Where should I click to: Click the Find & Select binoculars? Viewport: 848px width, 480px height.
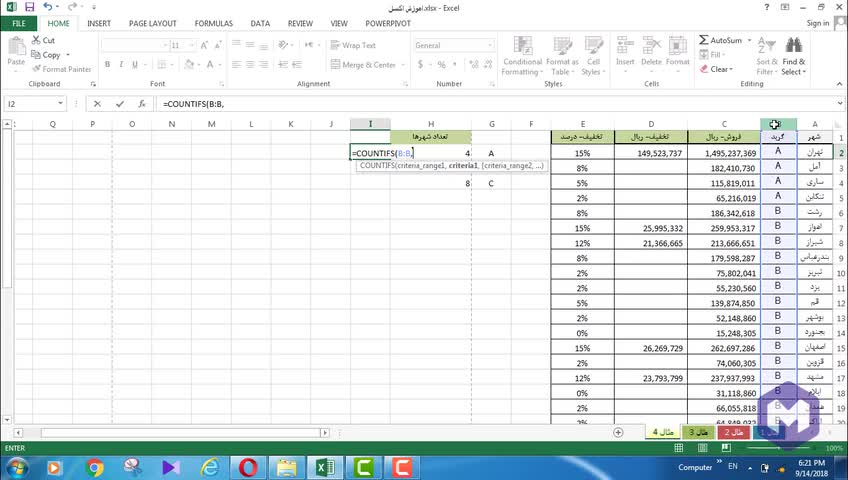(x=793, y=45)
